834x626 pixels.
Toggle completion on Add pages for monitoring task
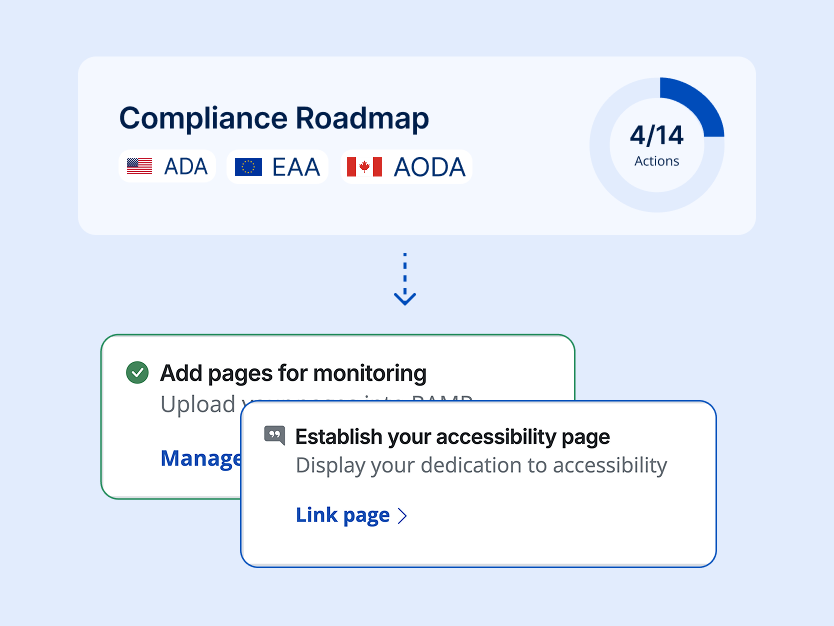click(x=138, y=372)
